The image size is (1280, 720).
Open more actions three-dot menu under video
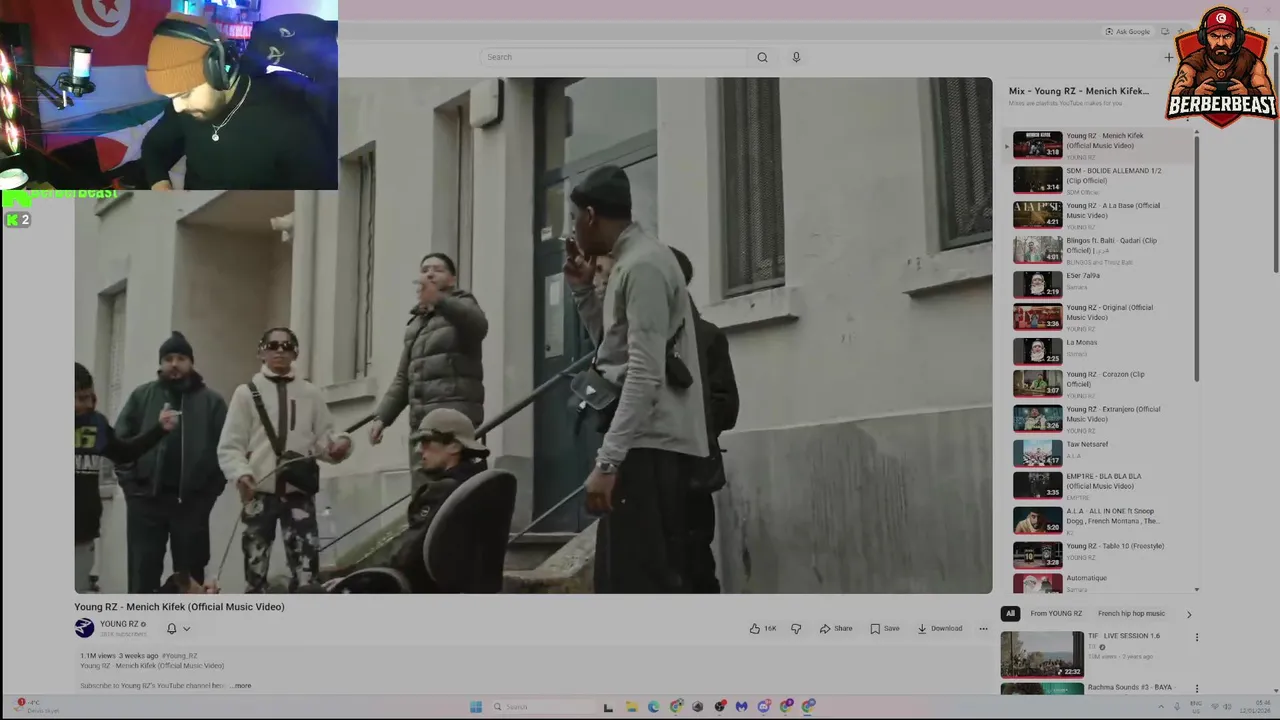click(x=983, y=629)
